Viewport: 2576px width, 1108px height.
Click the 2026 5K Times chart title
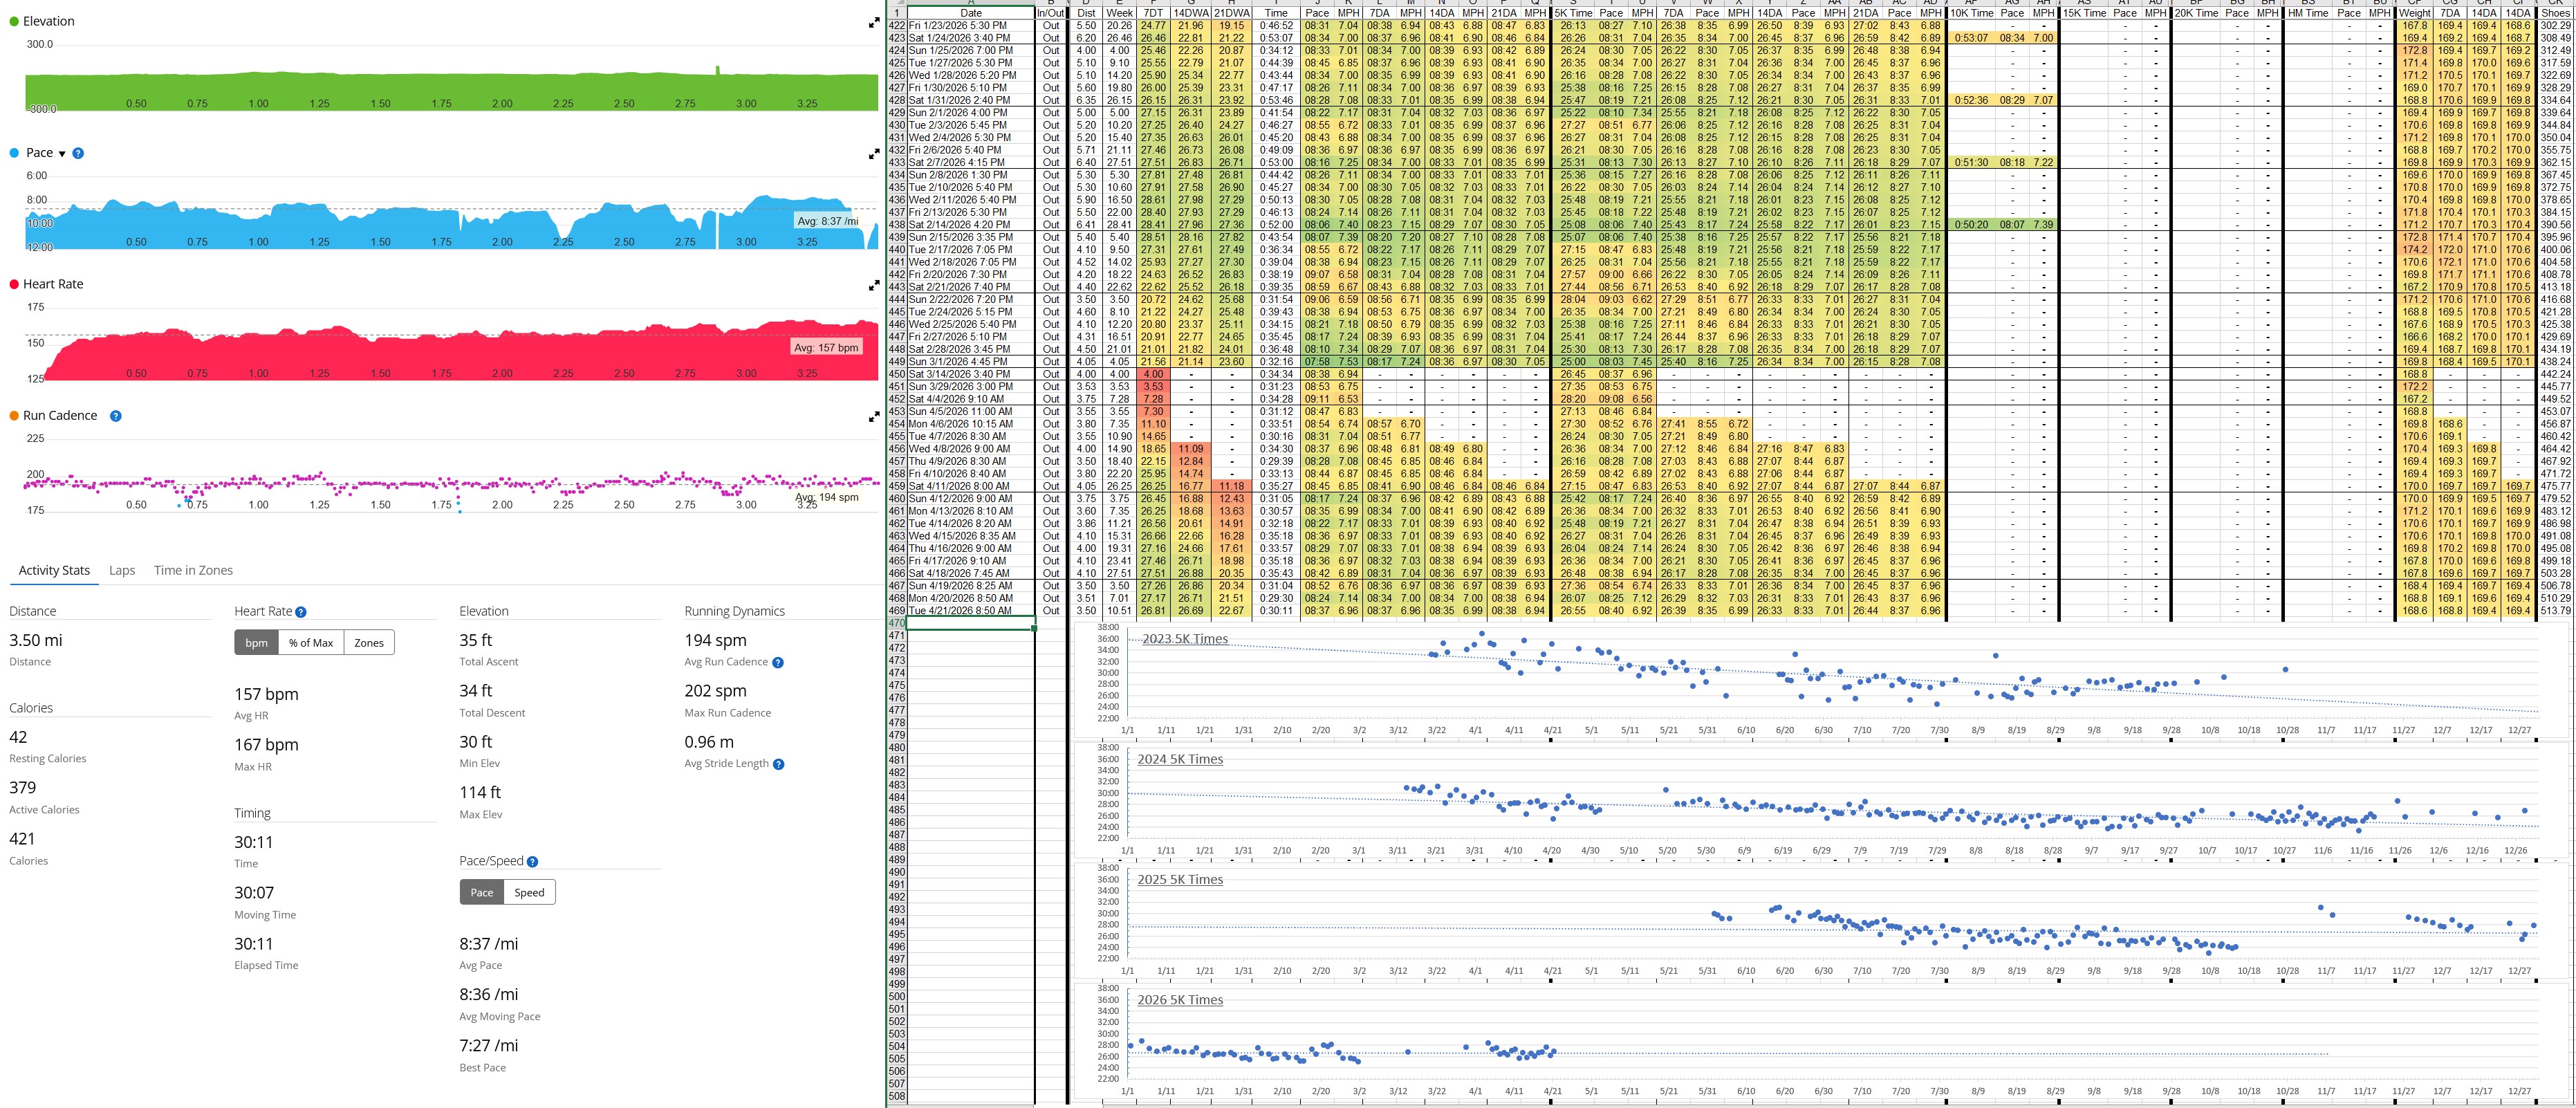(x=1180, y=1000)
